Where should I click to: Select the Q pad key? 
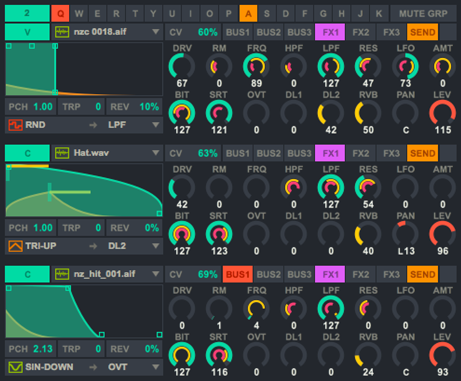[x=60, y=14]
